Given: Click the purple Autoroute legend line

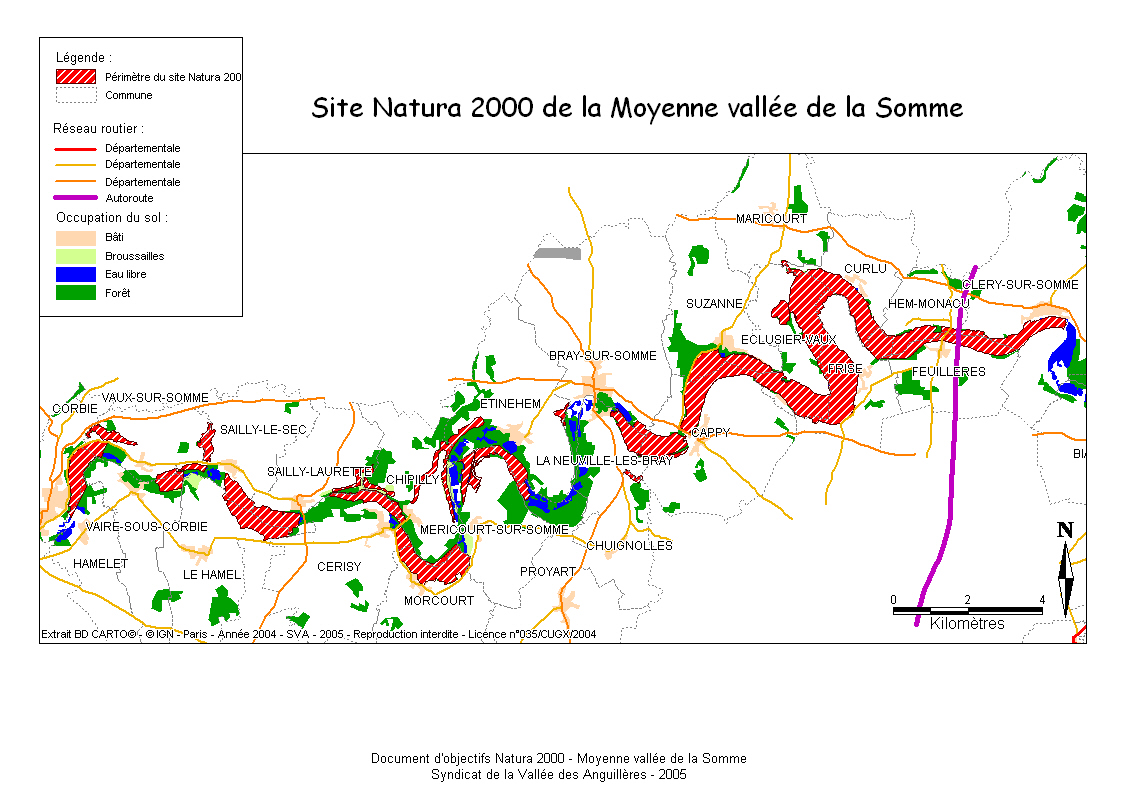Looking at the screenshot, I should click(x=76, y=198).
